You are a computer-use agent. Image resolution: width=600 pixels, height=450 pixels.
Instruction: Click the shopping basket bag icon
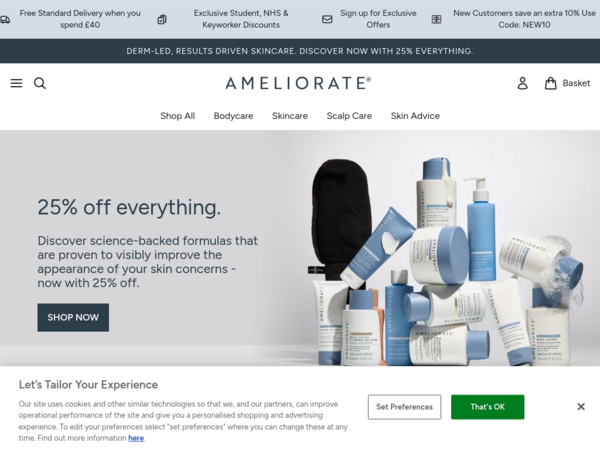point(550,83)
